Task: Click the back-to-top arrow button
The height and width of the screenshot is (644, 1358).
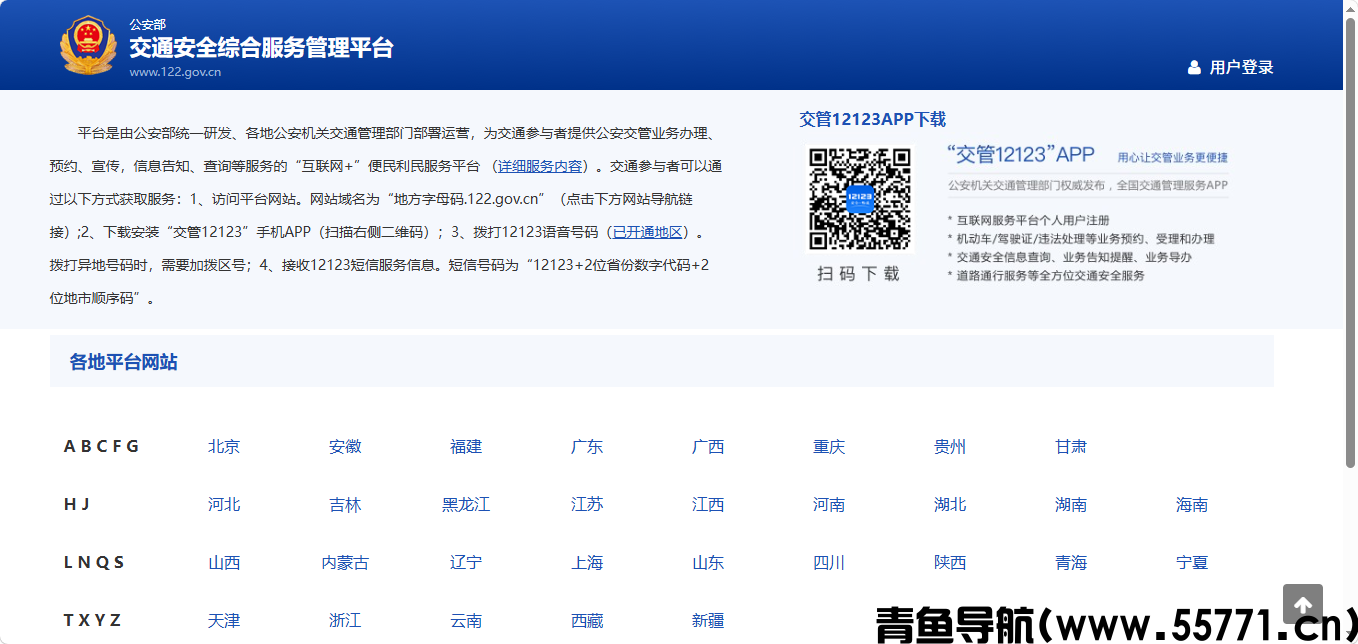Action: click(1302, 605)
